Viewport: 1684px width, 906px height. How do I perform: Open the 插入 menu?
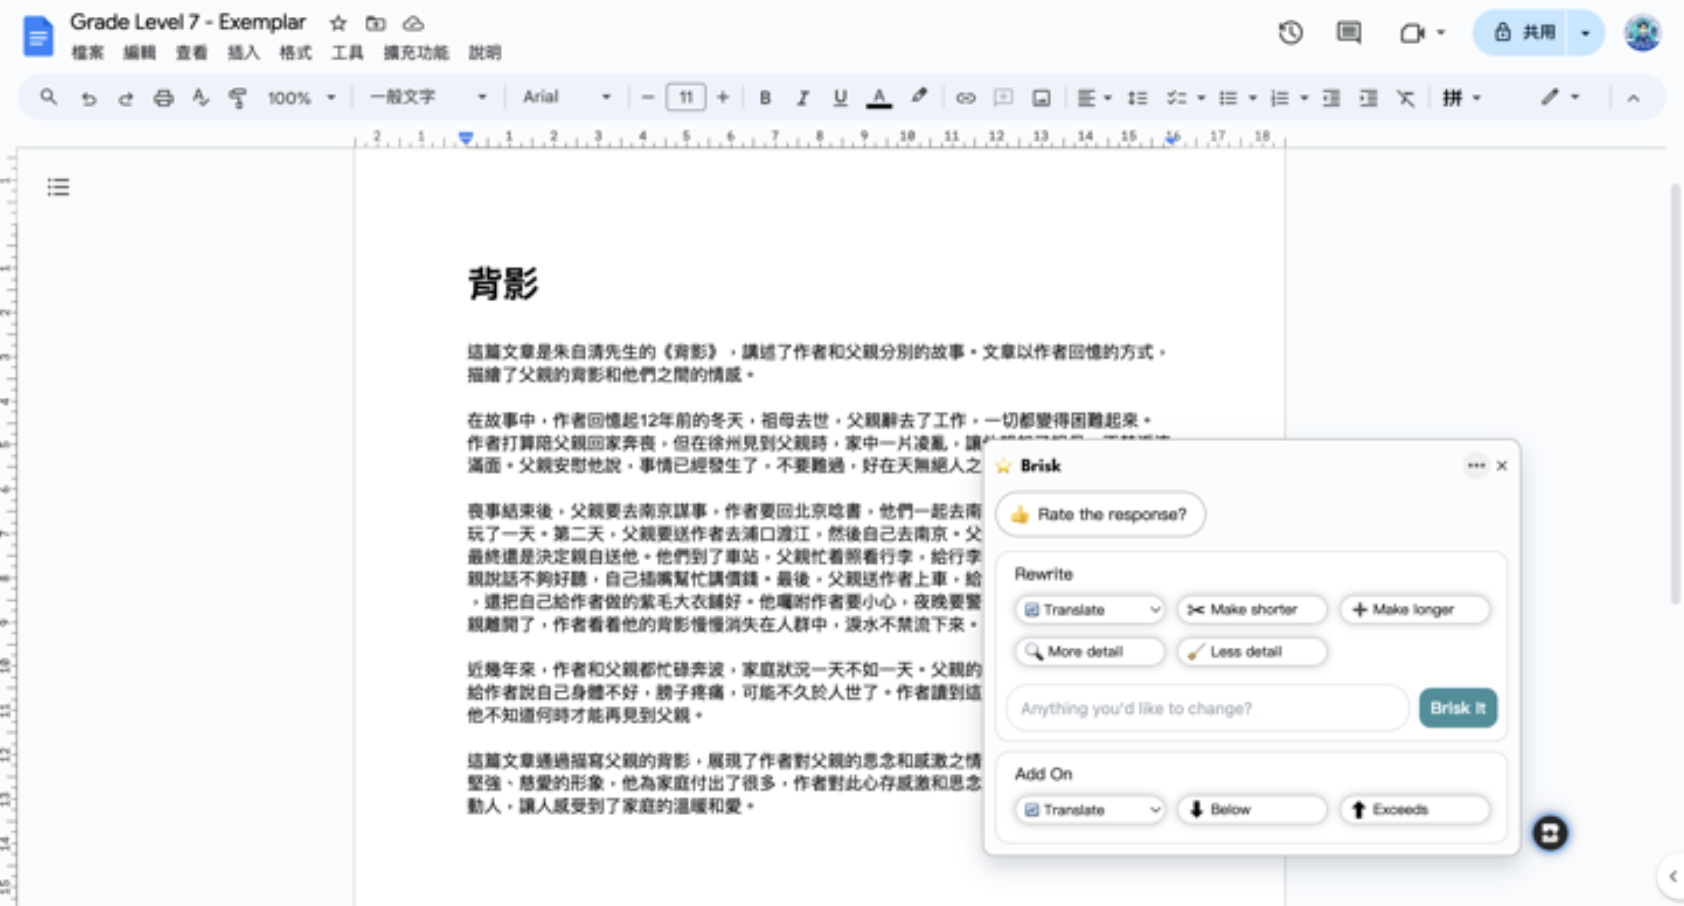[243, 53]
